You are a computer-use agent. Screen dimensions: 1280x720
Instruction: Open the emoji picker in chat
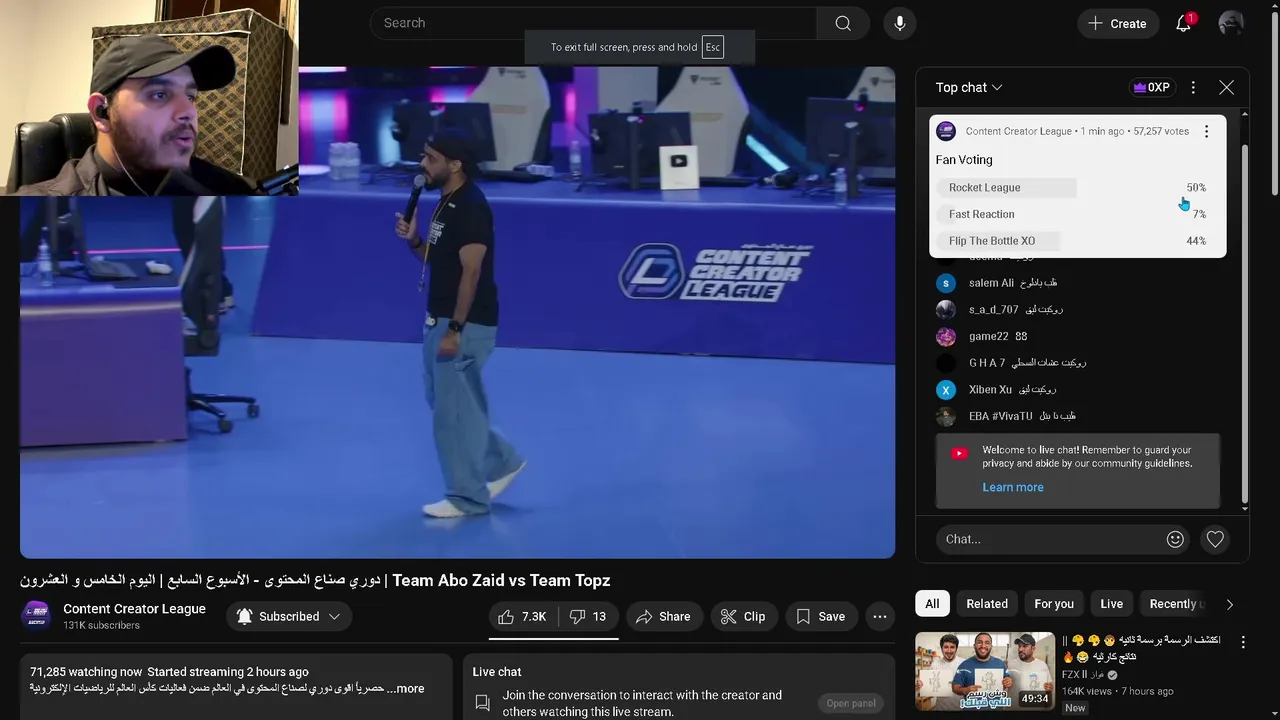point(1175,539)
